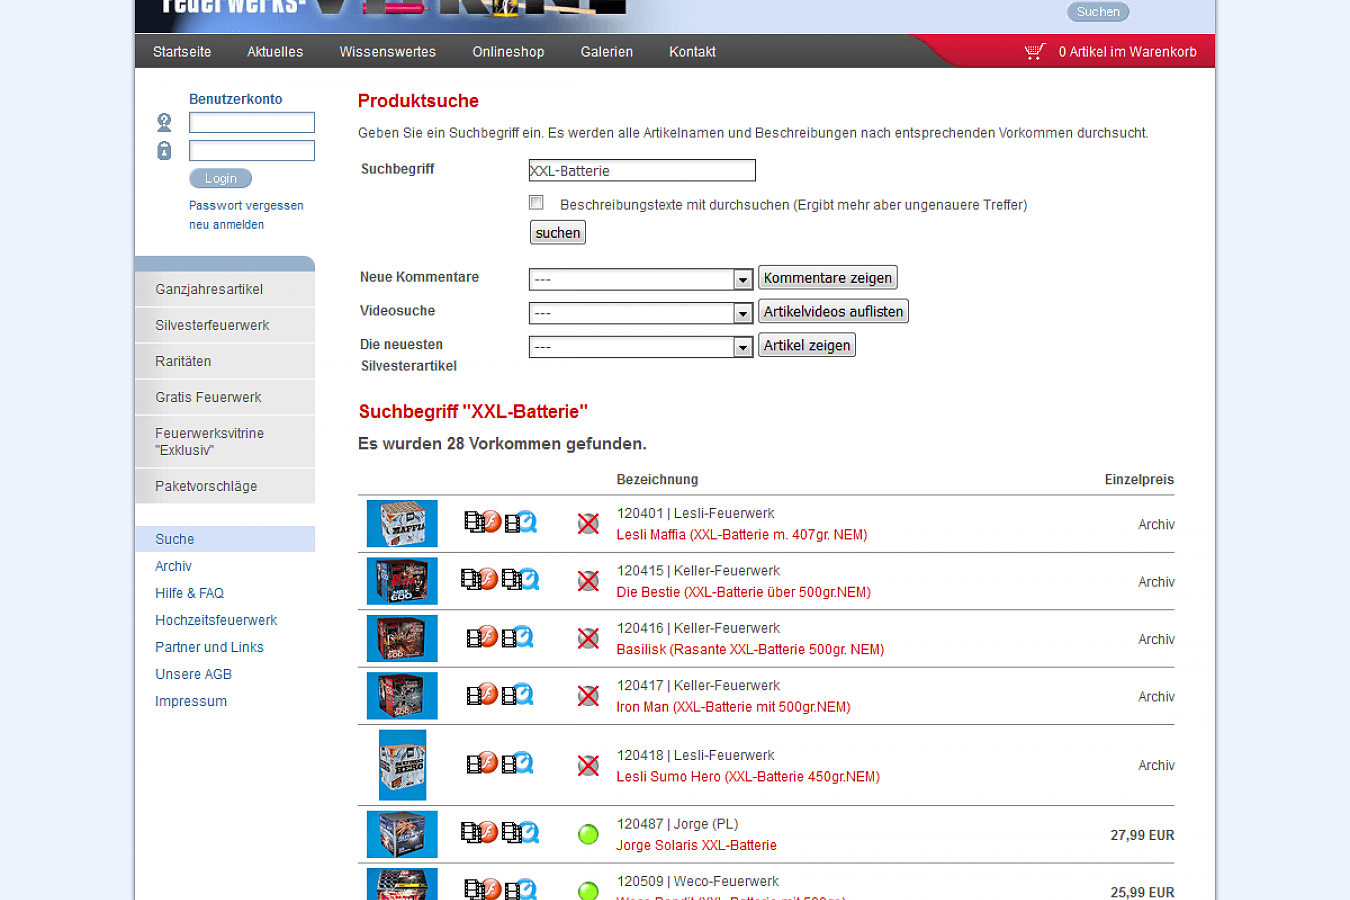Open Archiv sidebar link
This screenshot has width=1350, height=900.
tap(173, 566)
